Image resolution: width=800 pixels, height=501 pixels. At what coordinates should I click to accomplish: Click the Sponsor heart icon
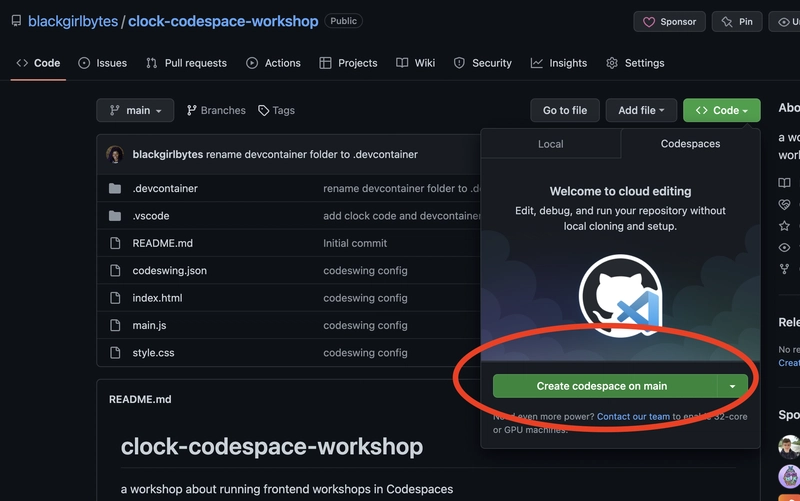click(648, 22)
